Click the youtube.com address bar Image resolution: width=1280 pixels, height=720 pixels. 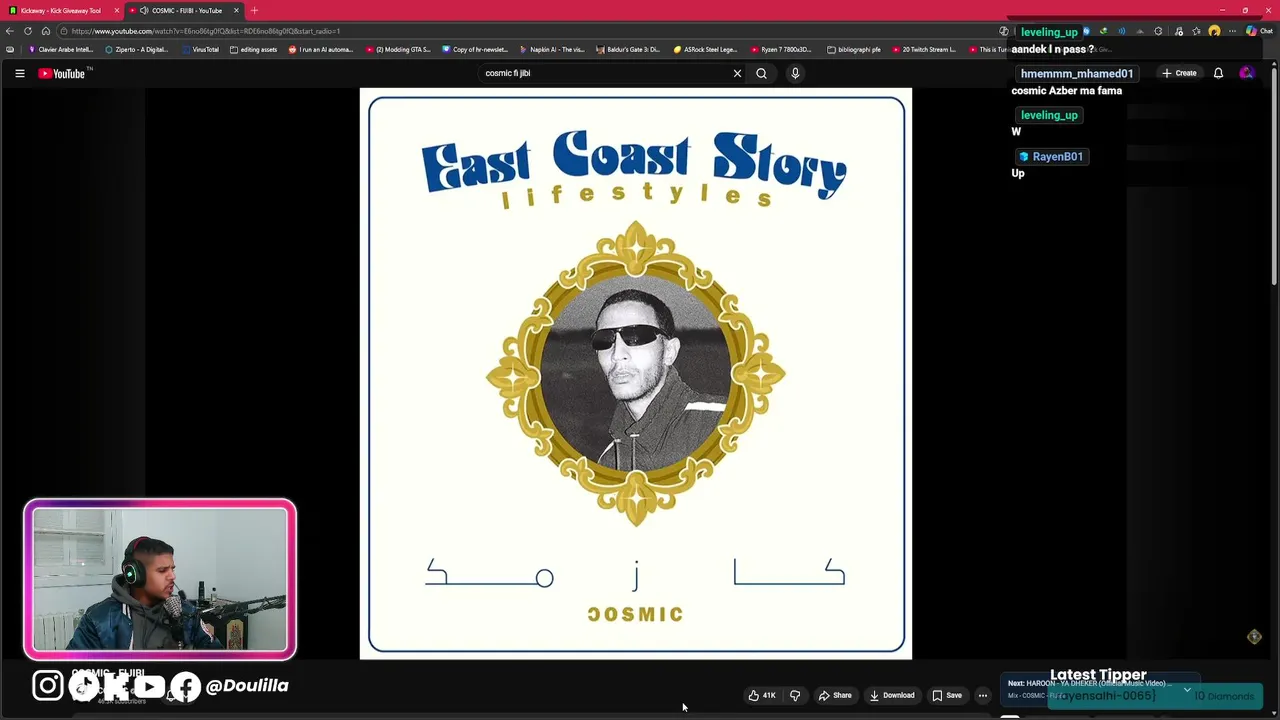[x=530, y=31]
